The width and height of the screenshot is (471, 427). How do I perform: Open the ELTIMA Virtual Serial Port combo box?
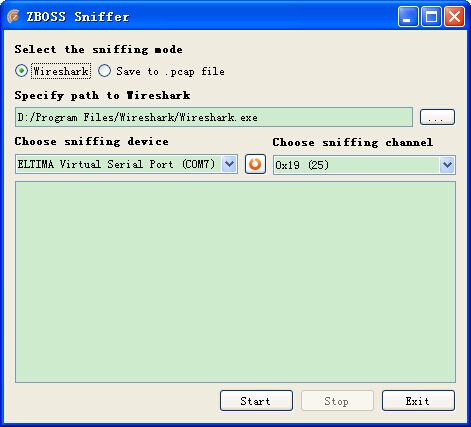coord(126,164)
